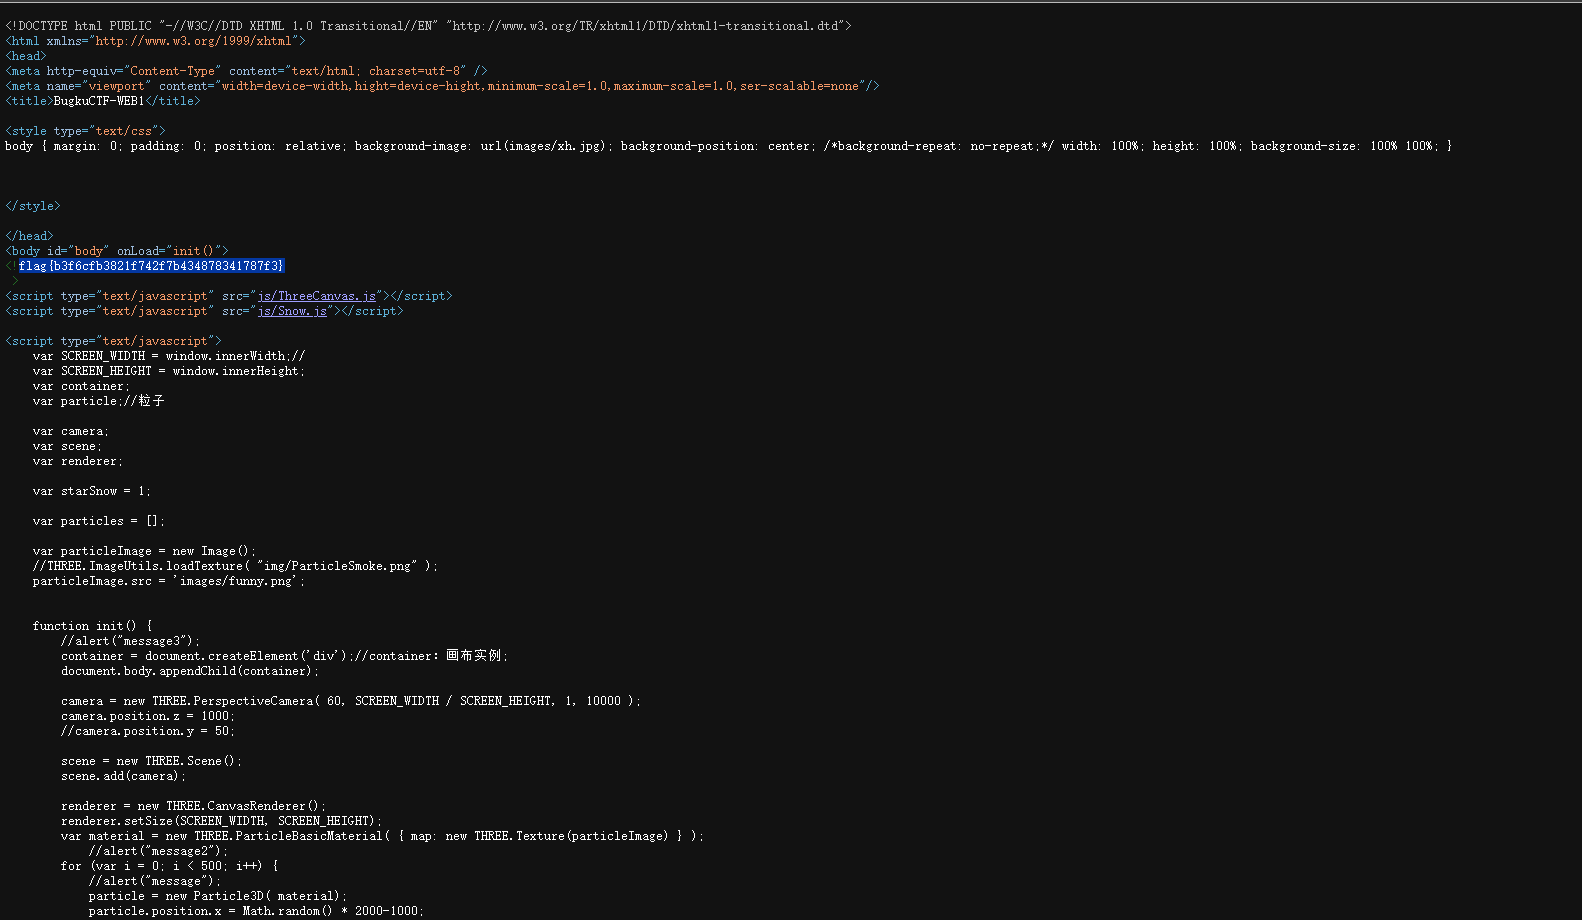Click the closing </style> tag
The width and height of the screenshot is (1582, 920).
click(33, 206)
